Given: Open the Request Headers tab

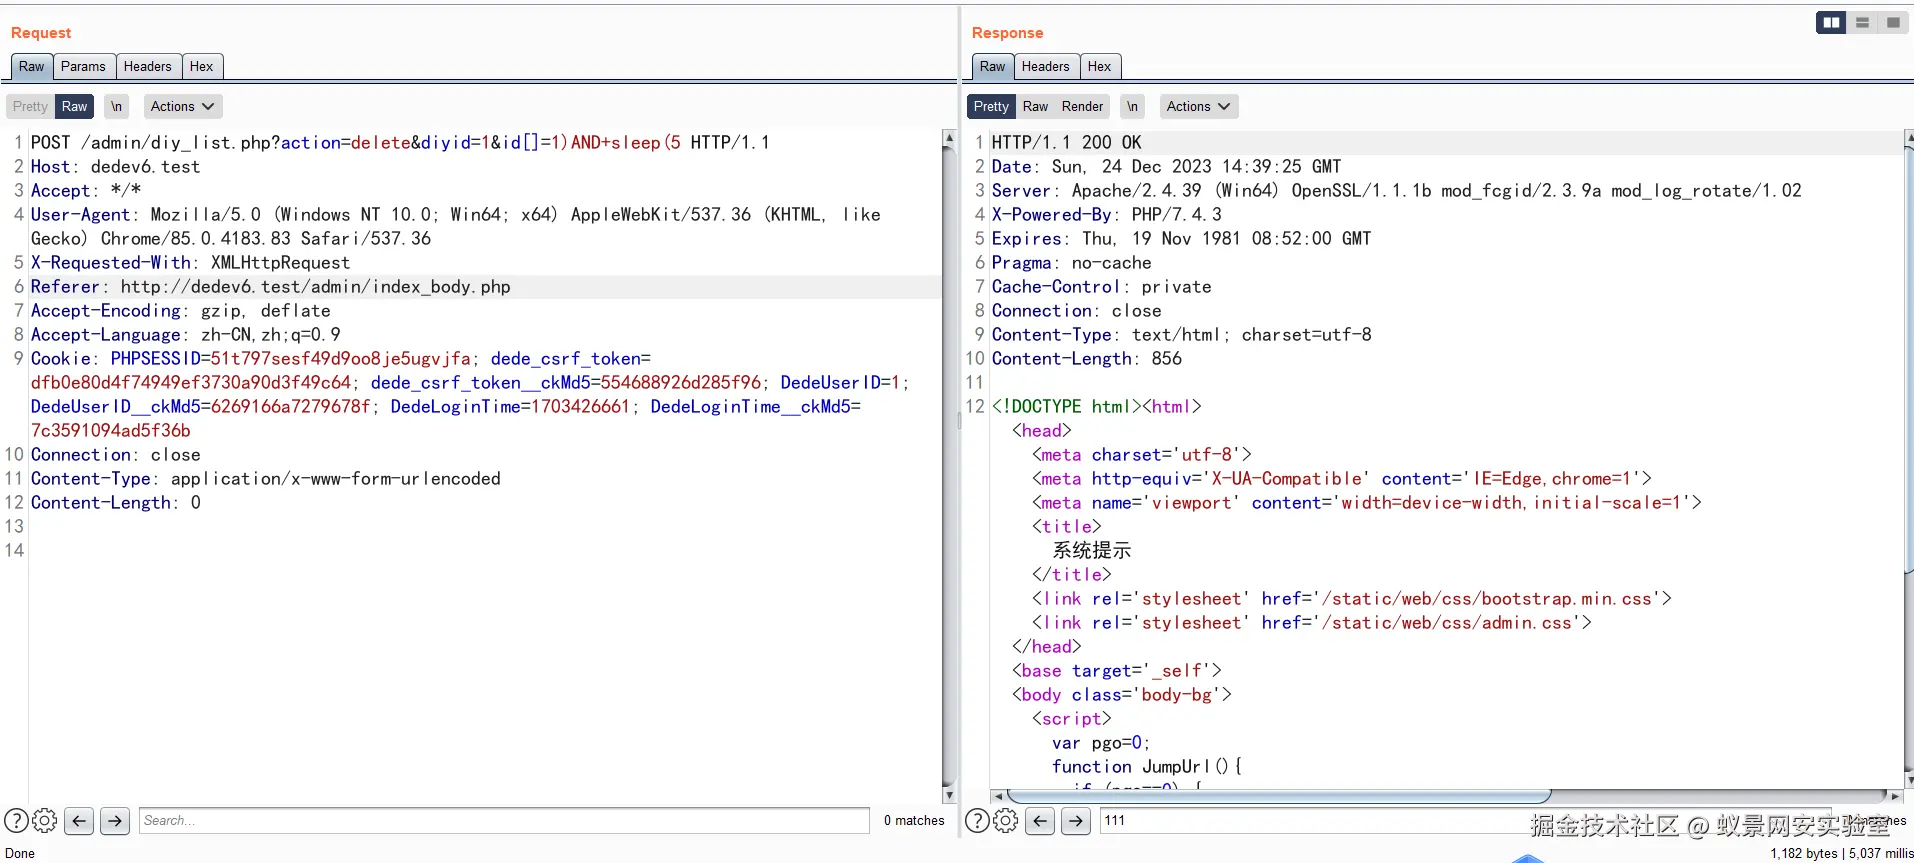Looking at the screenshot, I should [x=148, y=66].
